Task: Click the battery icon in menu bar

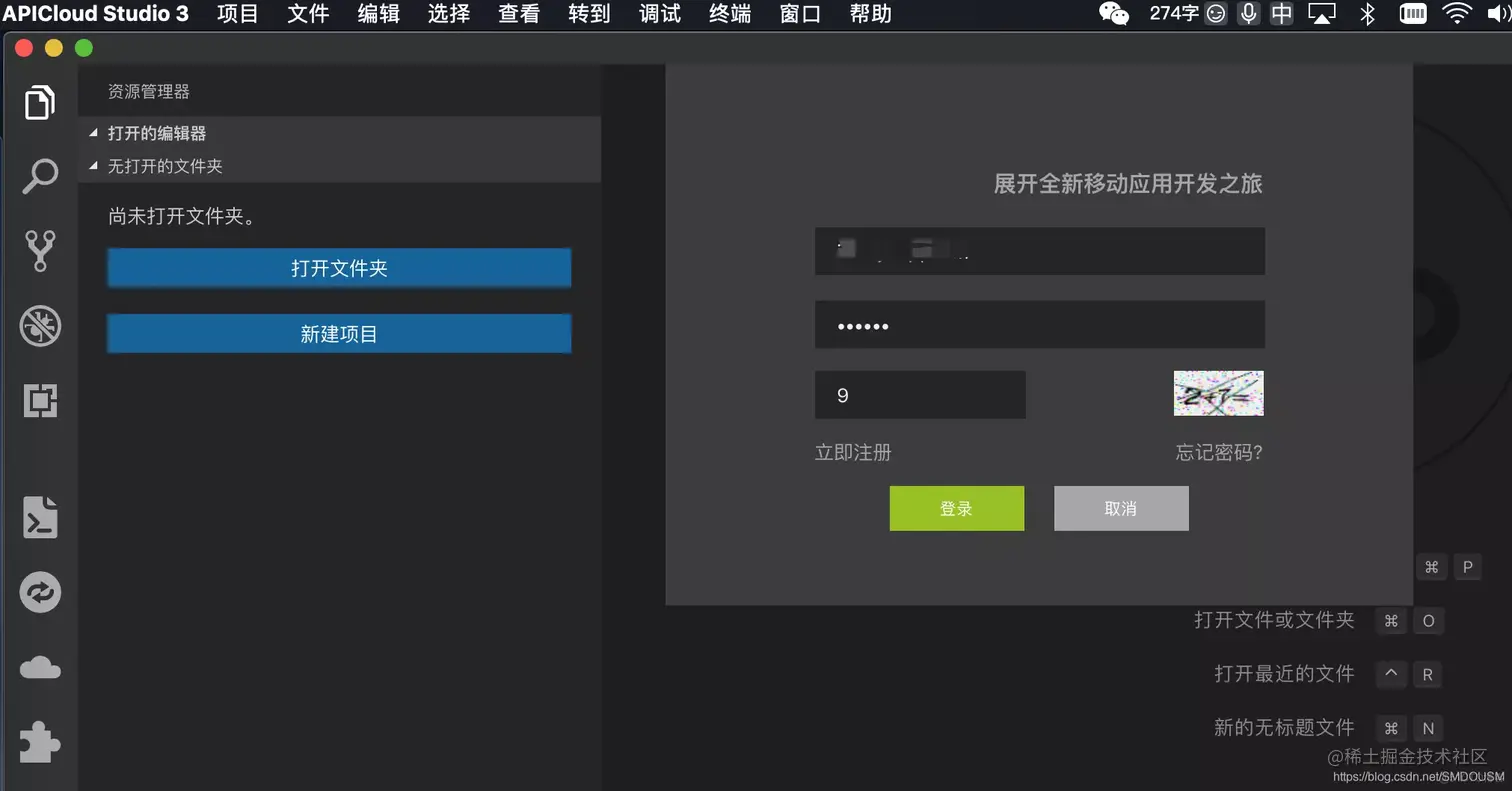Action: tap(1413, 14)
